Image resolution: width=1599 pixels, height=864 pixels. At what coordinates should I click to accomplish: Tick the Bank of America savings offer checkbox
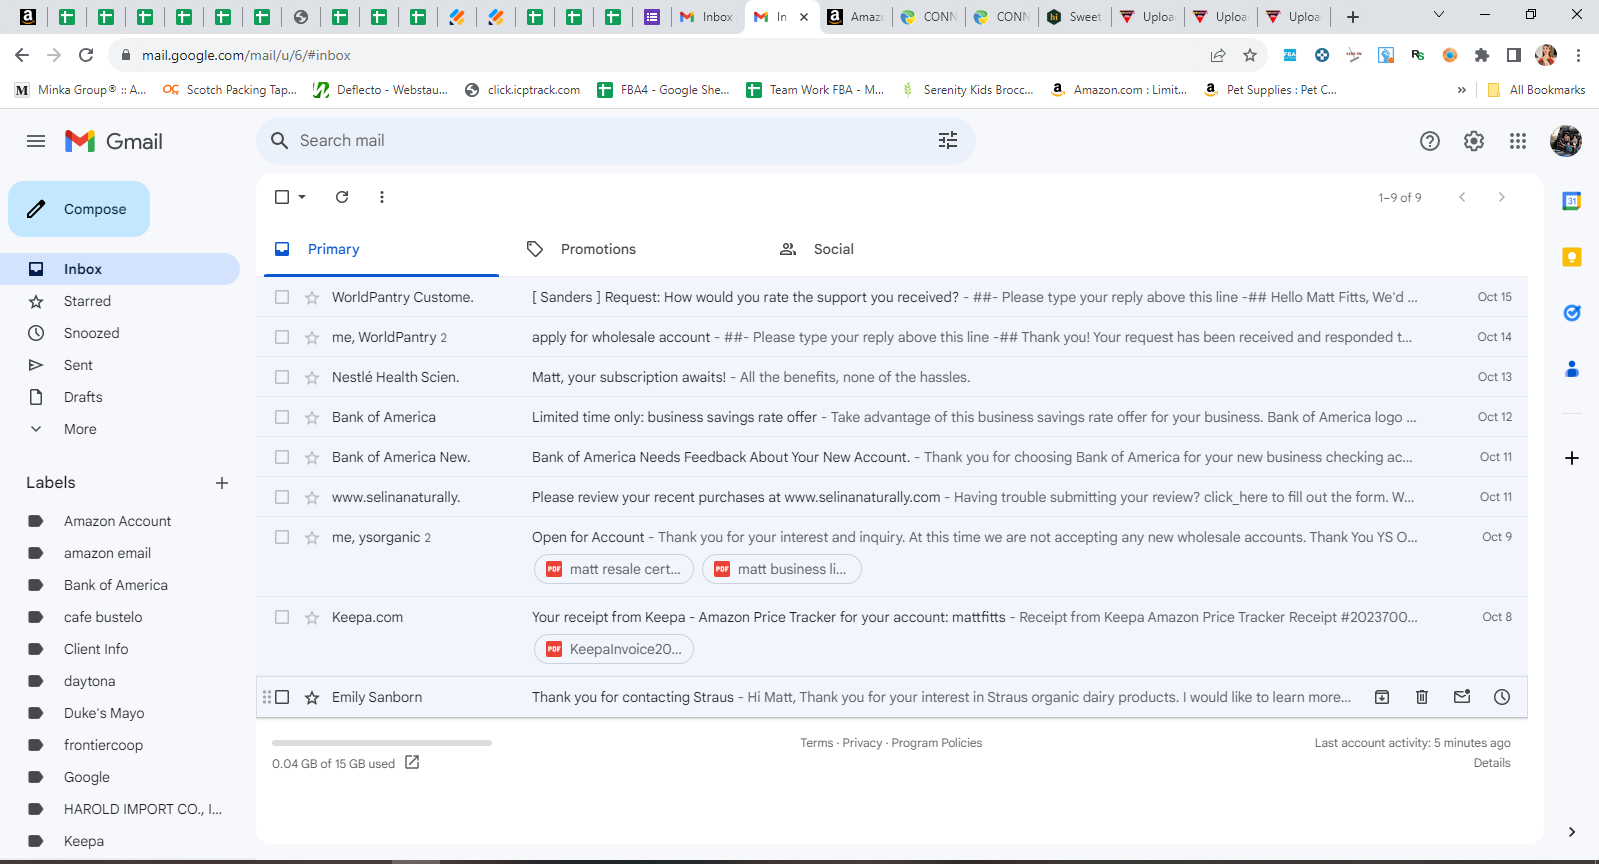(282, 417)
